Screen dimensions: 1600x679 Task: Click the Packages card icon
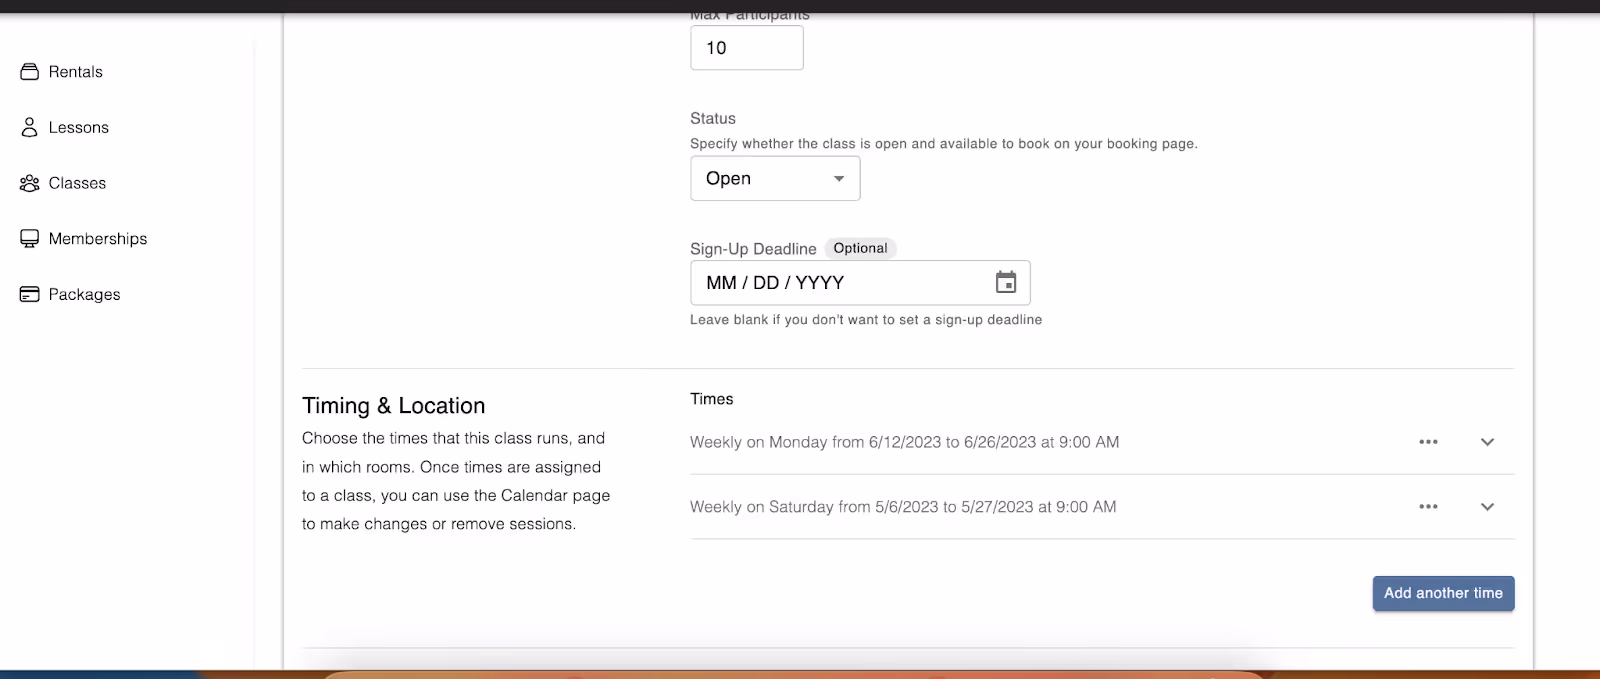30,294
